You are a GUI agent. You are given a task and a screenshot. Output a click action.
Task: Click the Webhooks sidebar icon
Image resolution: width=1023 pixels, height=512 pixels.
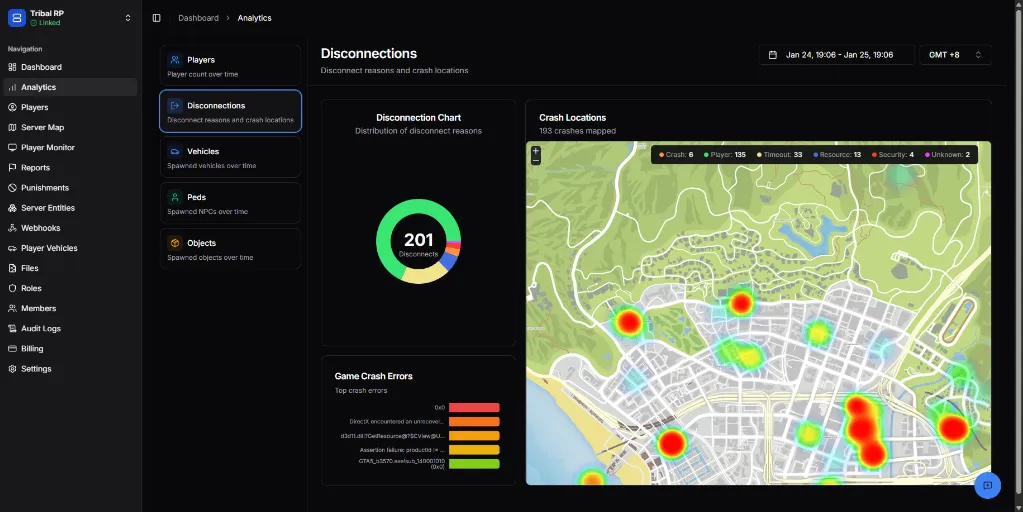[x=12, y=228]
